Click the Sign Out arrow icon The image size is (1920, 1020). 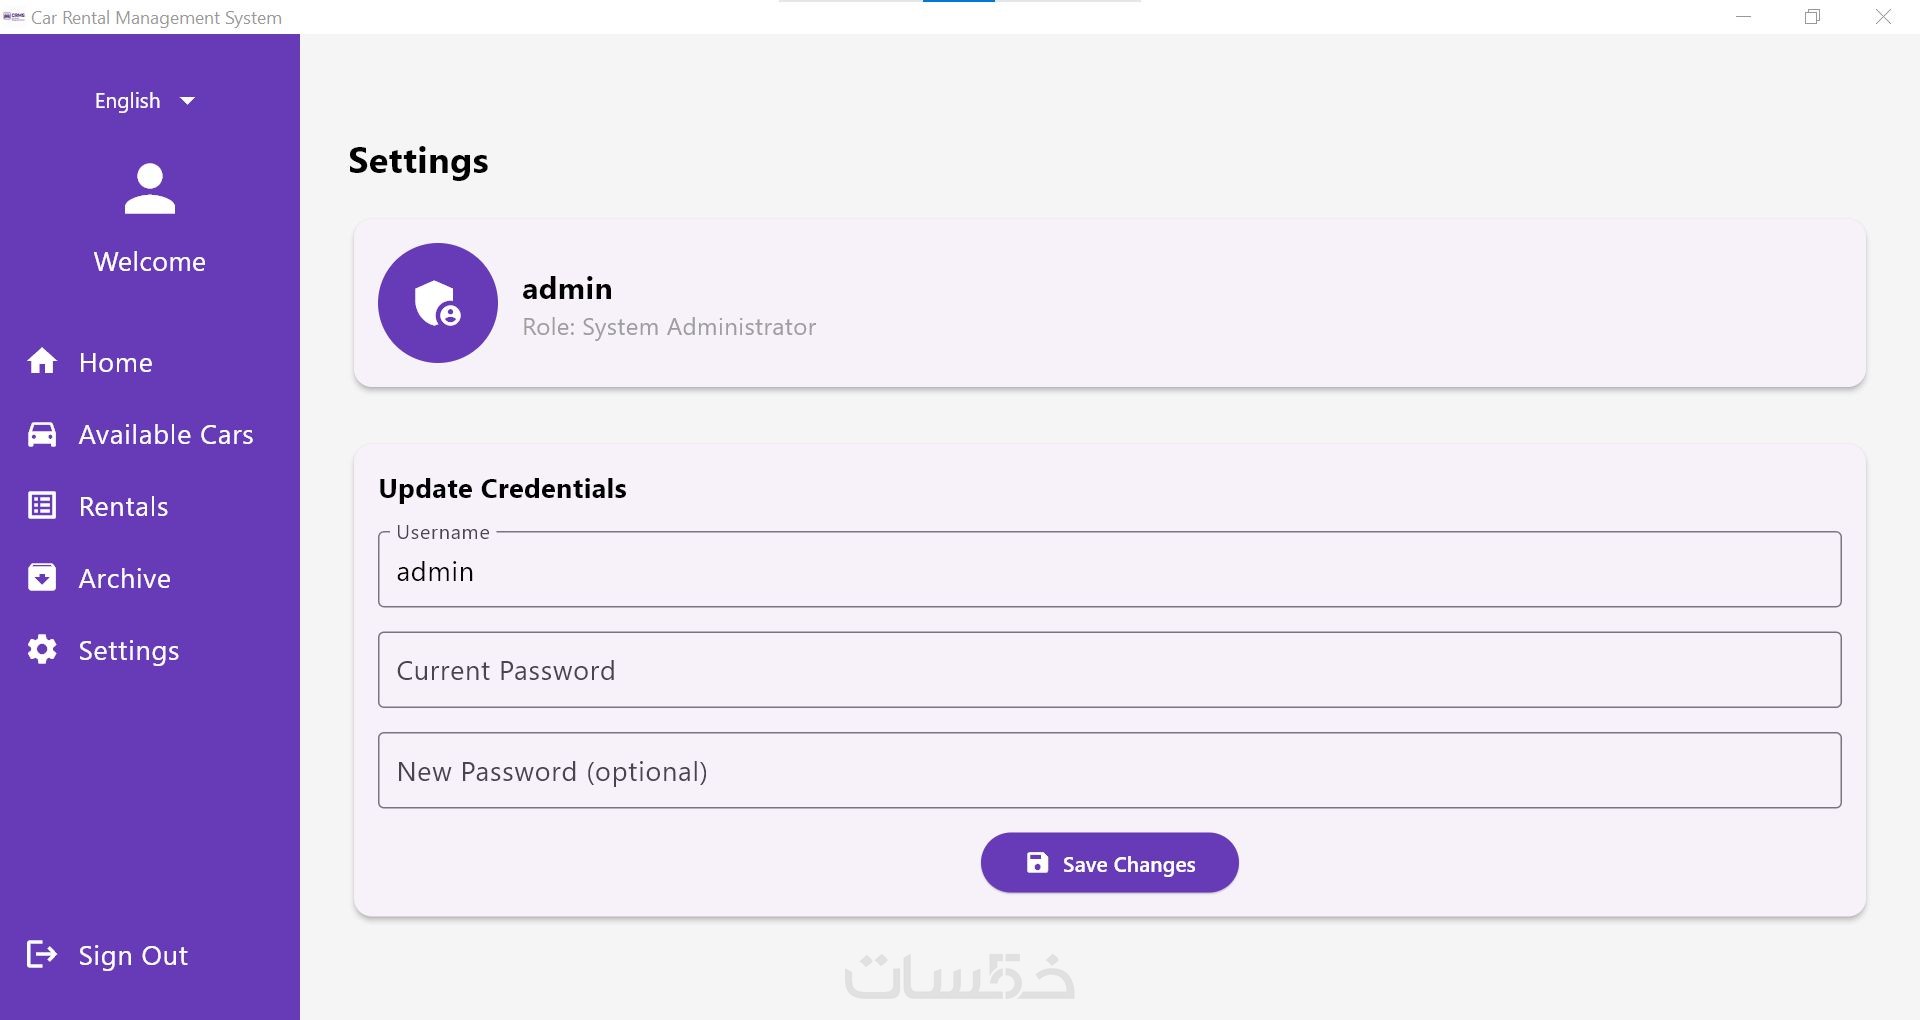[42, 955]
